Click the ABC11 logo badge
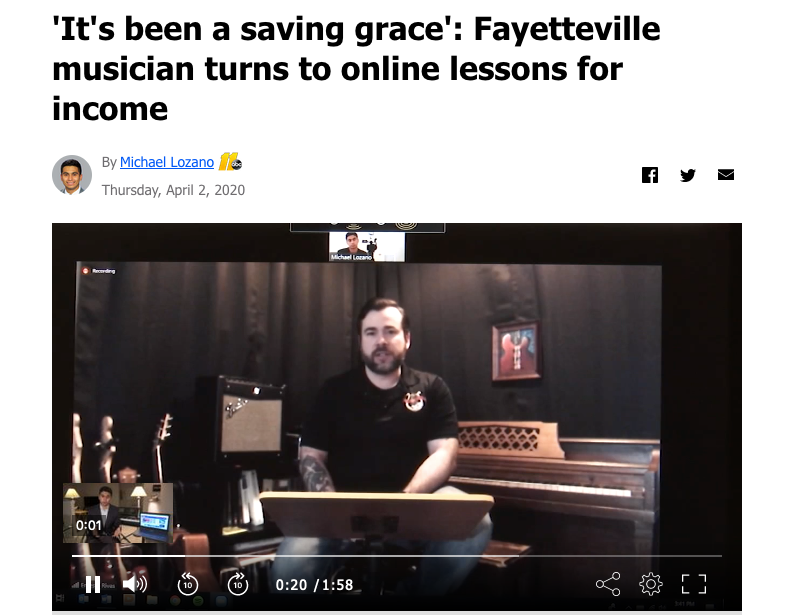This screenshot has height=615, width=790. (230, 162)
